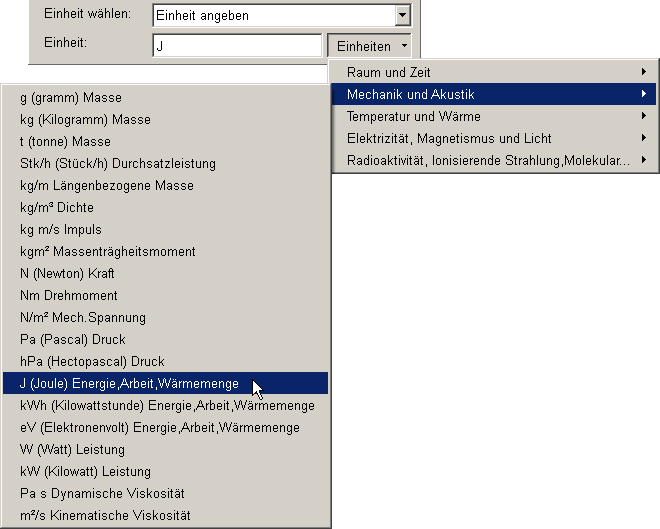
Task: Choose J (Joule) Energie entry
Action: click(x=165, y=383)
